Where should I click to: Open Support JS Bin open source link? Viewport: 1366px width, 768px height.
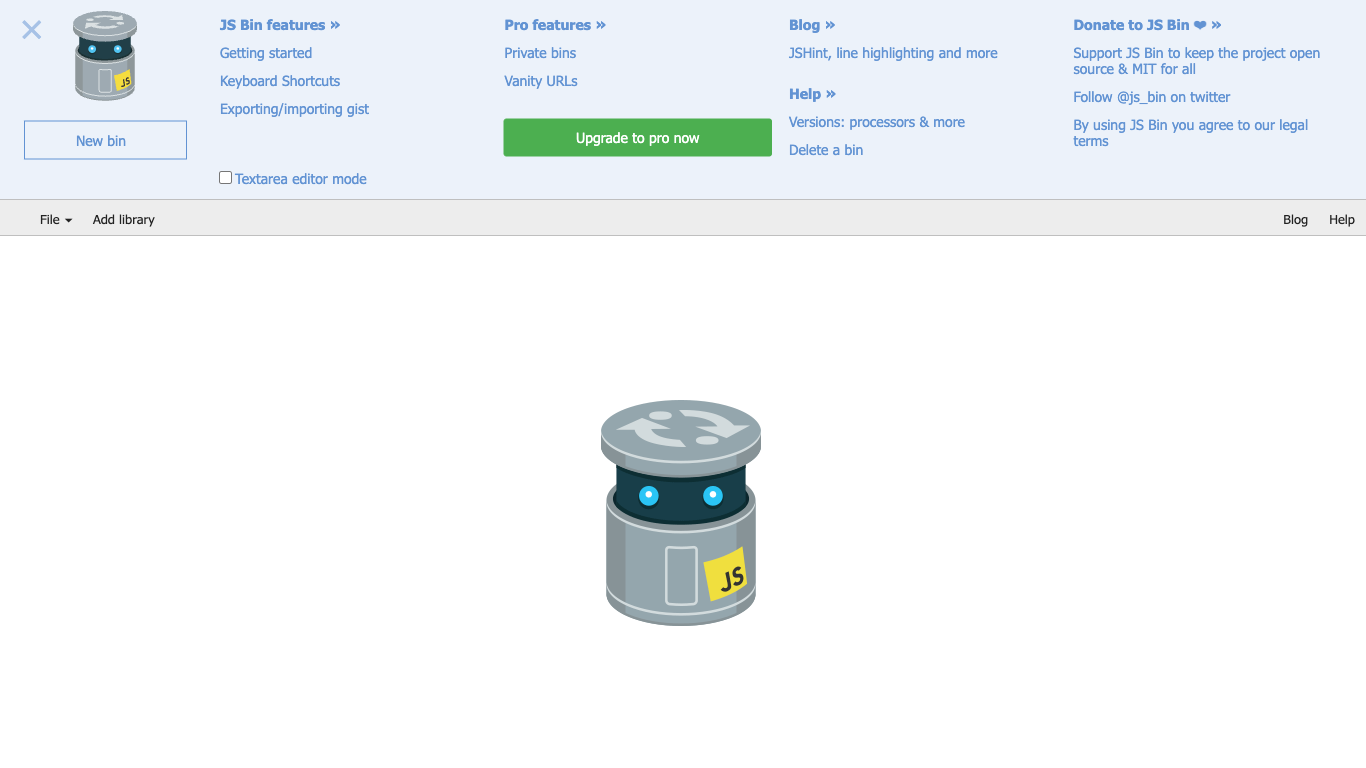coord(1197,61)
